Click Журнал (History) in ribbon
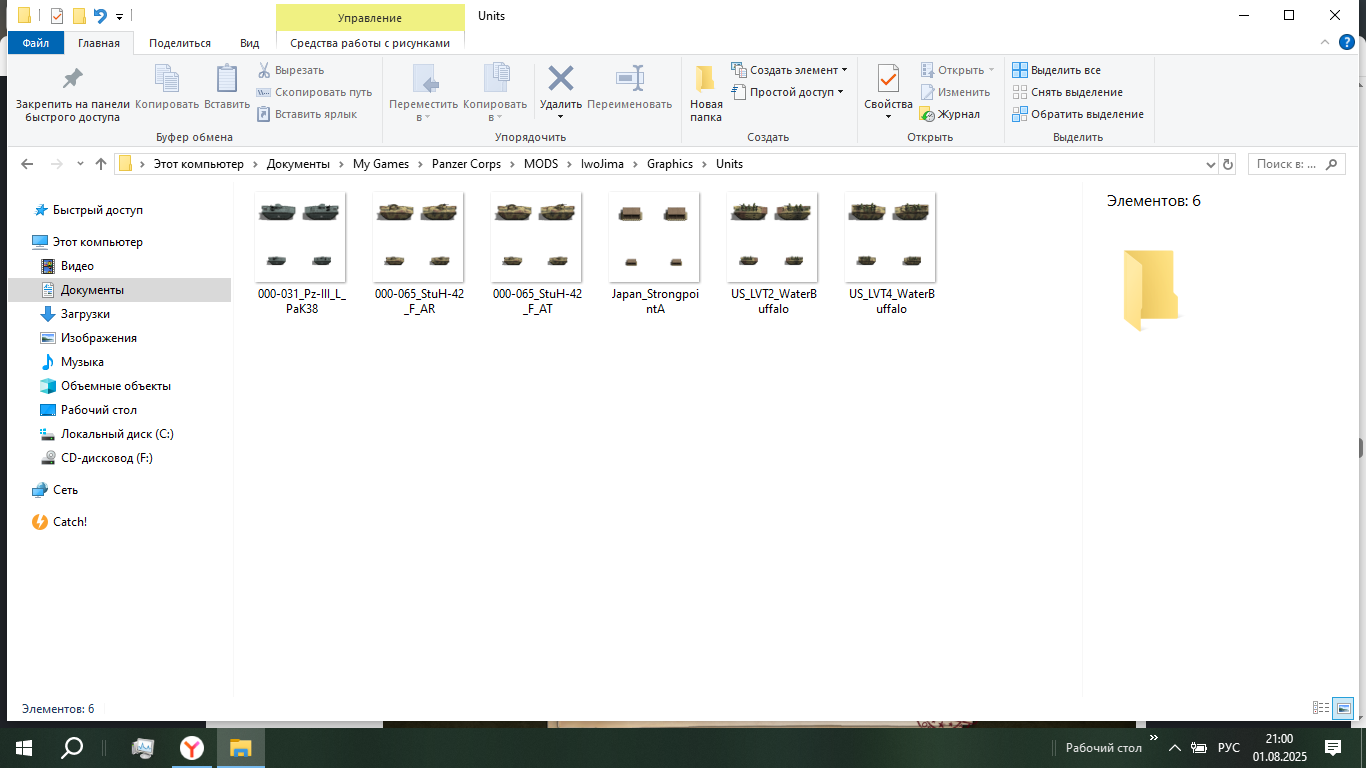Screen dimensions: 1366x768 coord(950,114)
